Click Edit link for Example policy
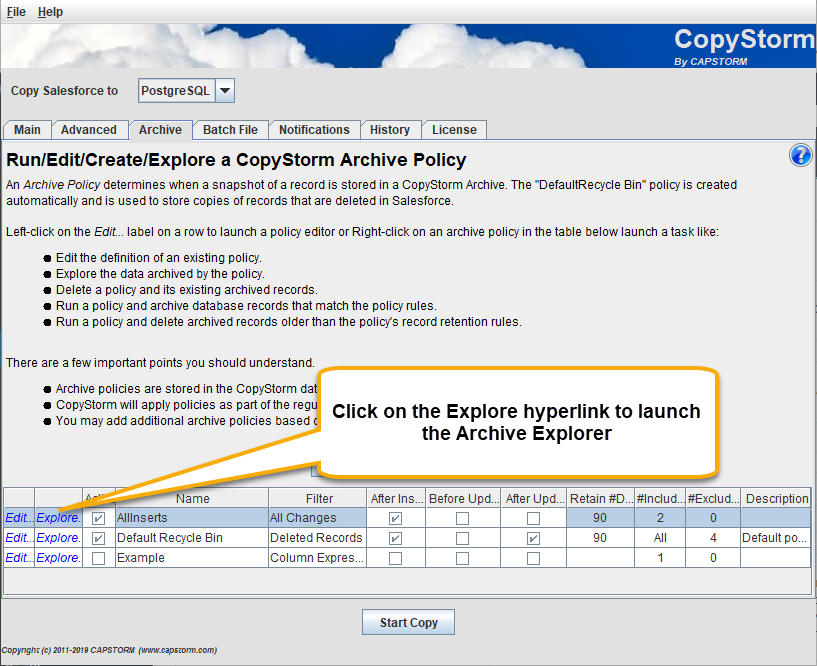817x666 pixels. pyautogui.click(x=19, y=558)
